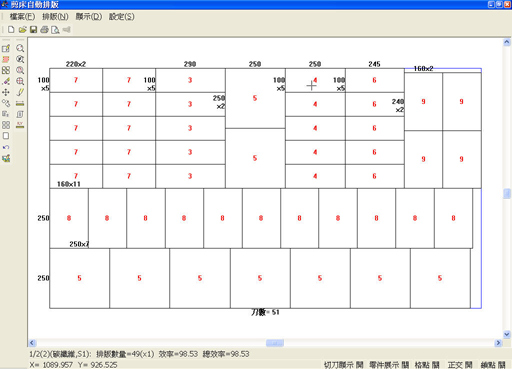
Task: Save the layout with the floppy disk icon
Action: click(x=33, y=30)
